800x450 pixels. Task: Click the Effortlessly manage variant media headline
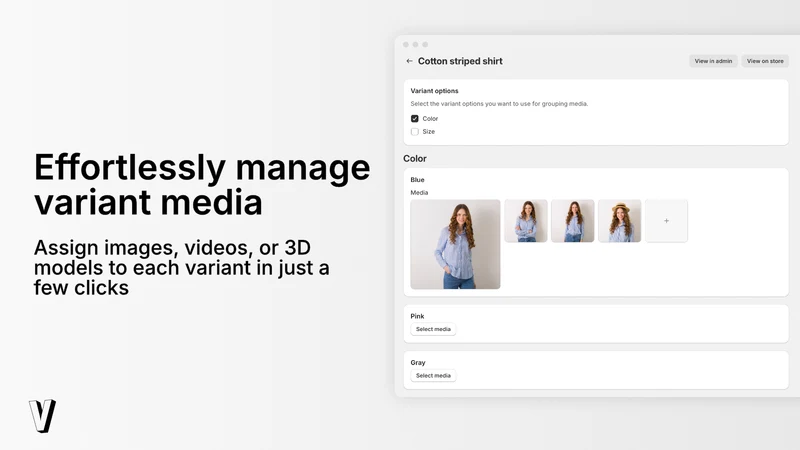[202, 185]
